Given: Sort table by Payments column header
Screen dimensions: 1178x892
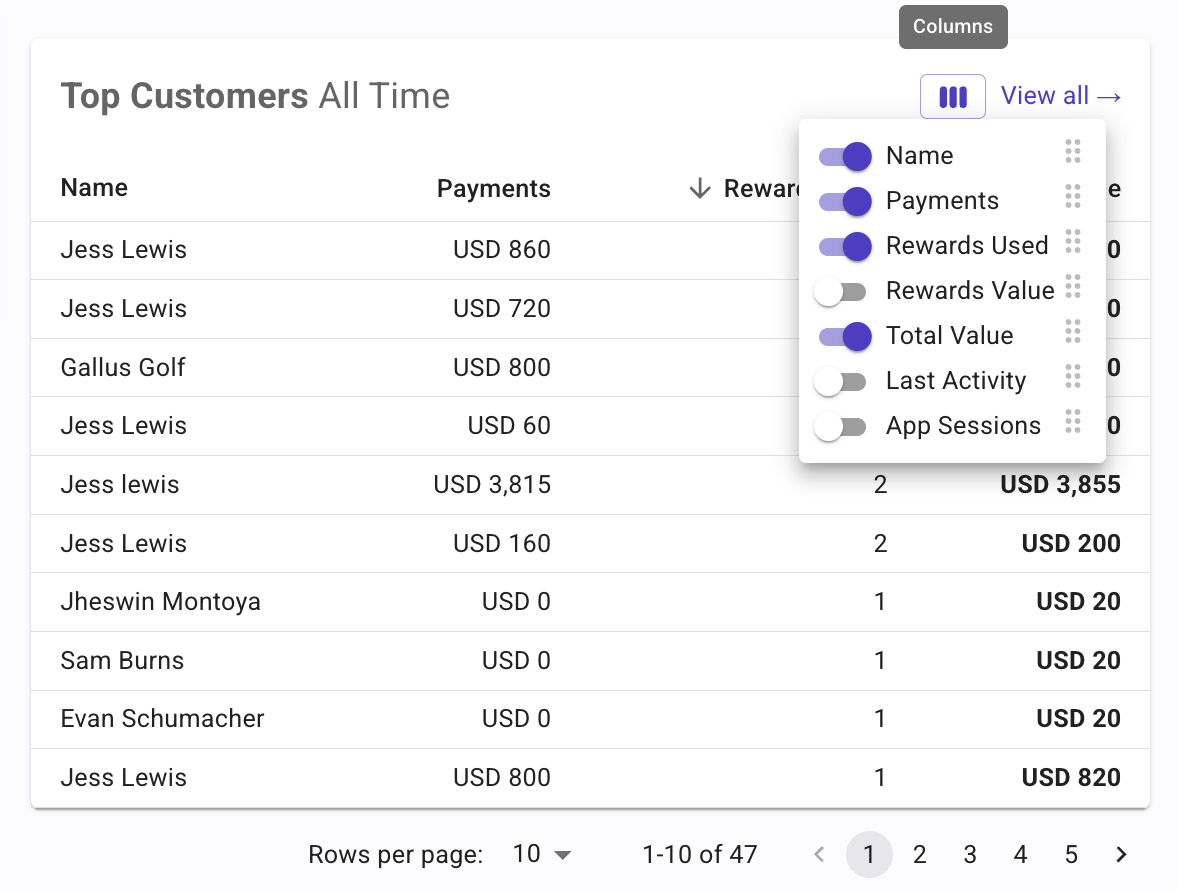Looking at the screenshot, I should coord(493,189).
